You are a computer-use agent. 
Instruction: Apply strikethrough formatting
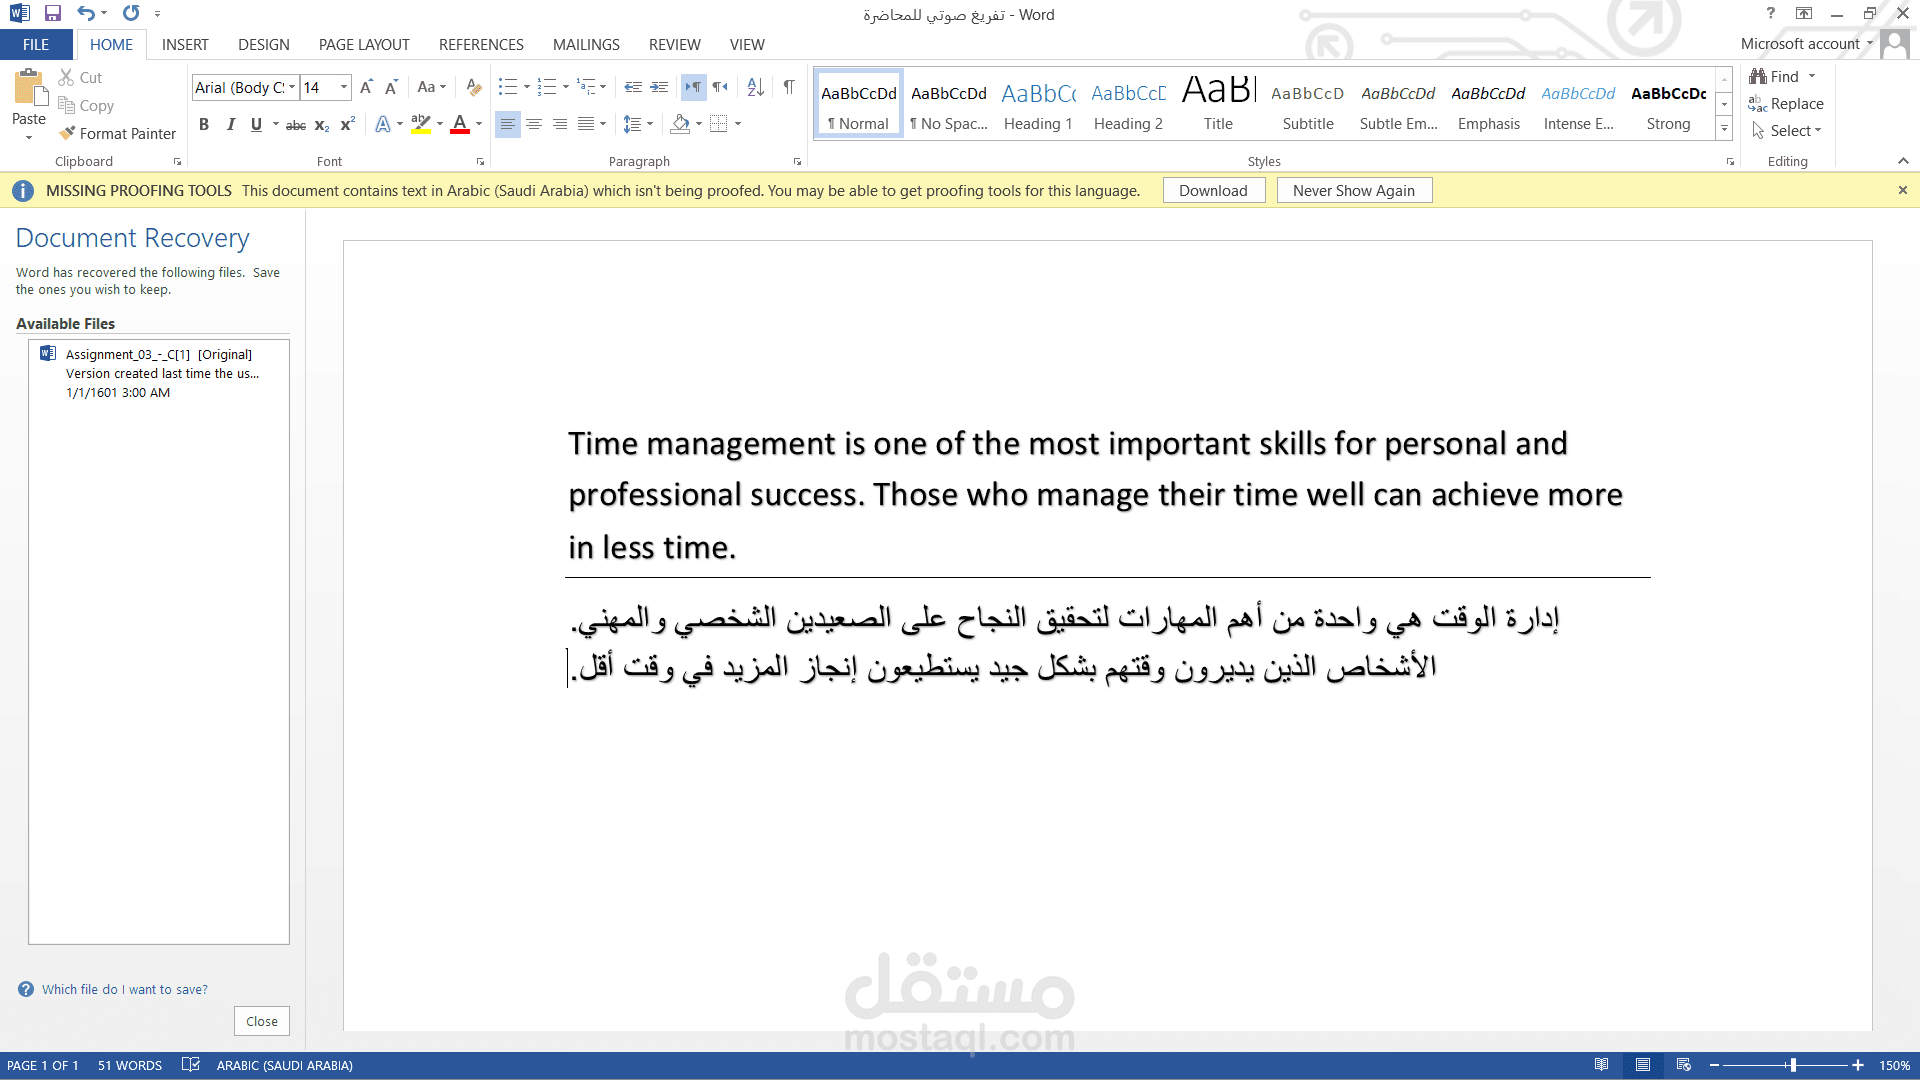296,124
